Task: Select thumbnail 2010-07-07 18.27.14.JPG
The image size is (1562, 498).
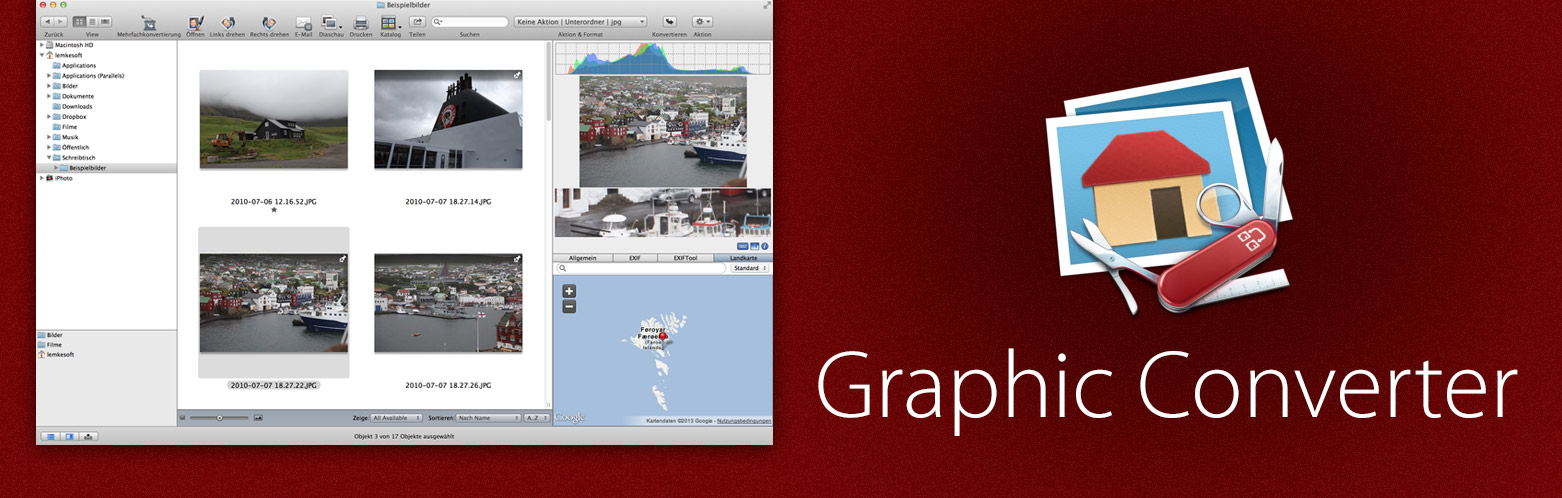Action: 448,119
